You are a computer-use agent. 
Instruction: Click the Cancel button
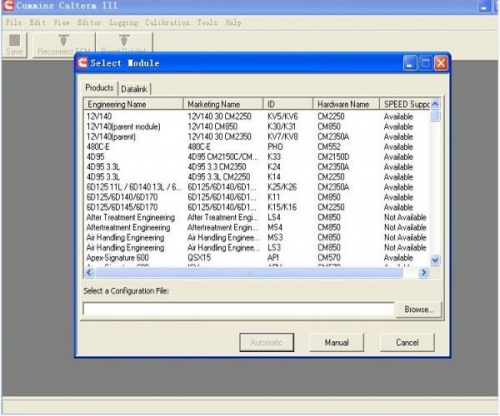[407, 342]
